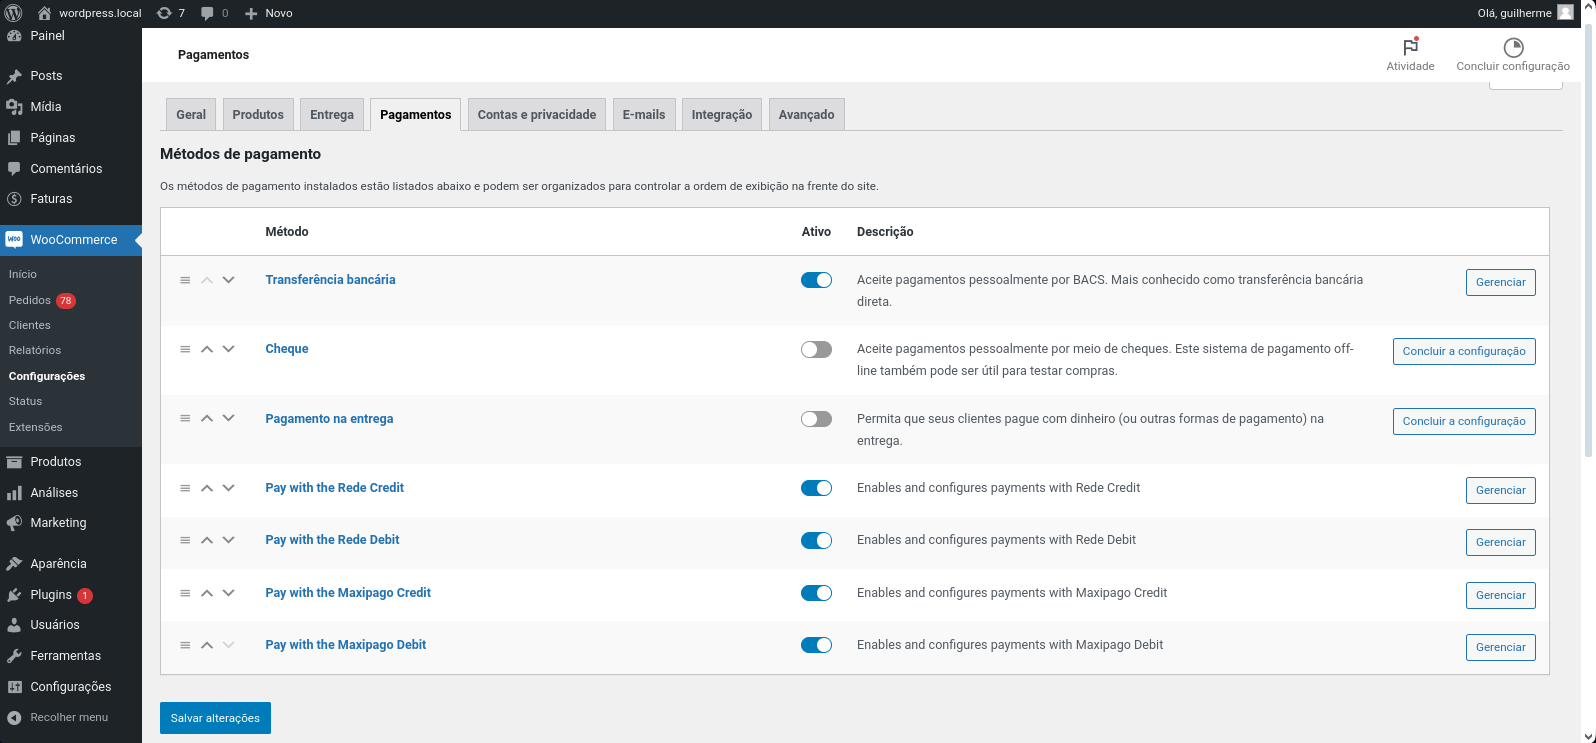Image resolution: width=1596 pixels, height=743 pixels.
Task: Switch to the Produtos settings tab
Action: (x=258, y=114)
